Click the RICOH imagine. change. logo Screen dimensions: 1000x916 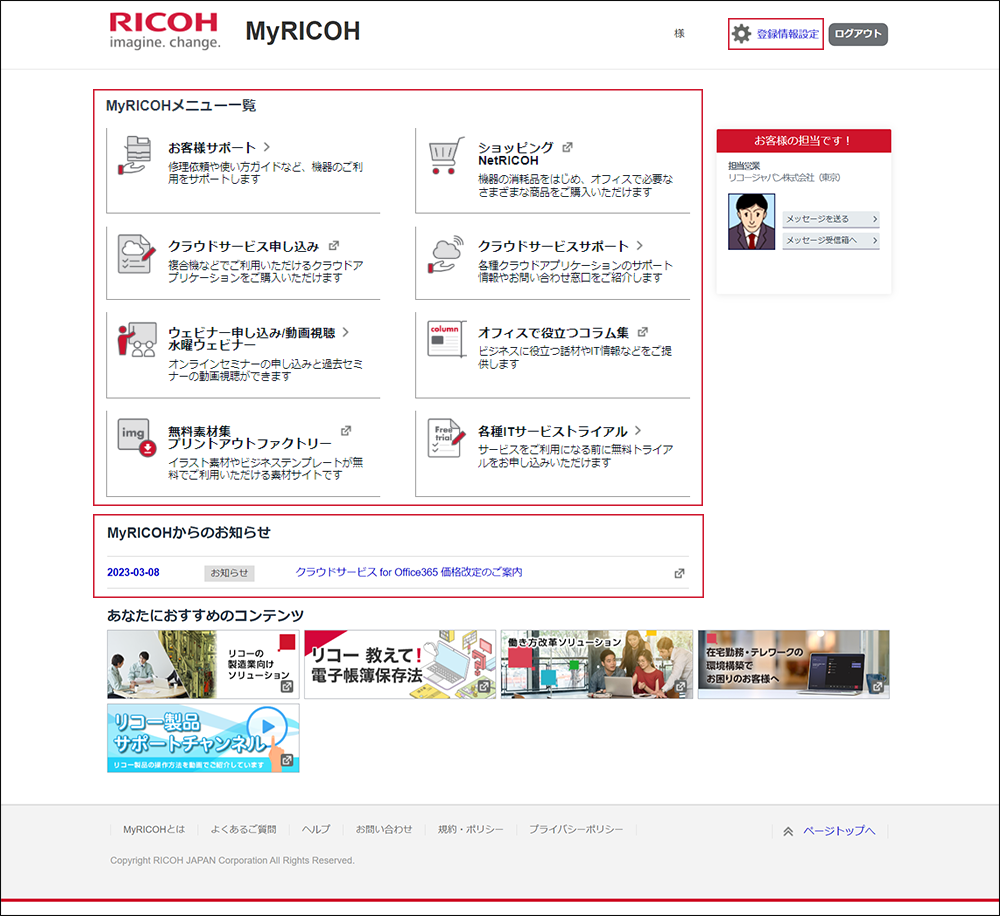[163, 31]
